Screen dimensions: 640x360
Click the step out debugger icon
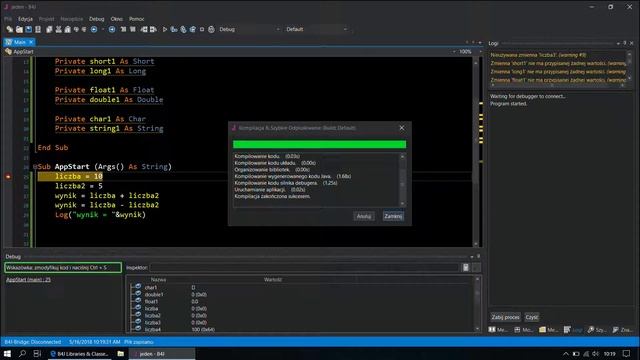click(193, 29)
